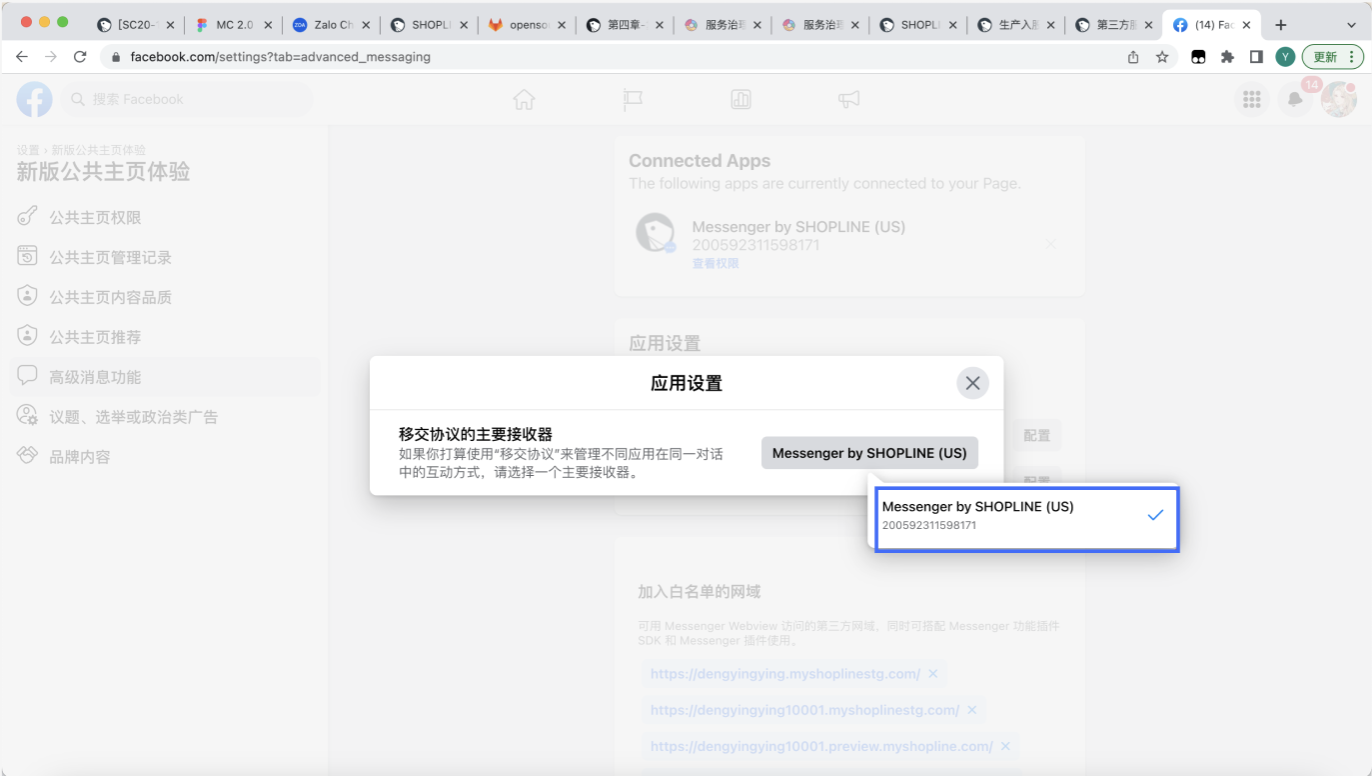This screenshot has width=1372, height=776.
Task: Click the Messenger by SHOPLINE app avatar
Action: point(655,233)
